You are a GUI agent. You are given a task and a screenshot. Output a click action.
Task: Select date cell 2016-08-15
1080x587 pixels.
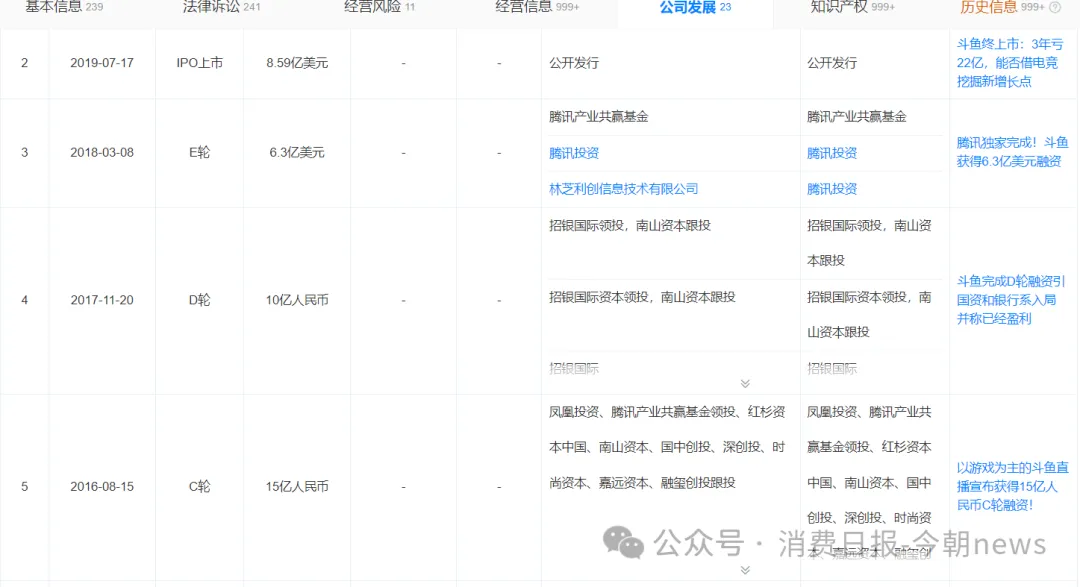(x=102, y=486)
